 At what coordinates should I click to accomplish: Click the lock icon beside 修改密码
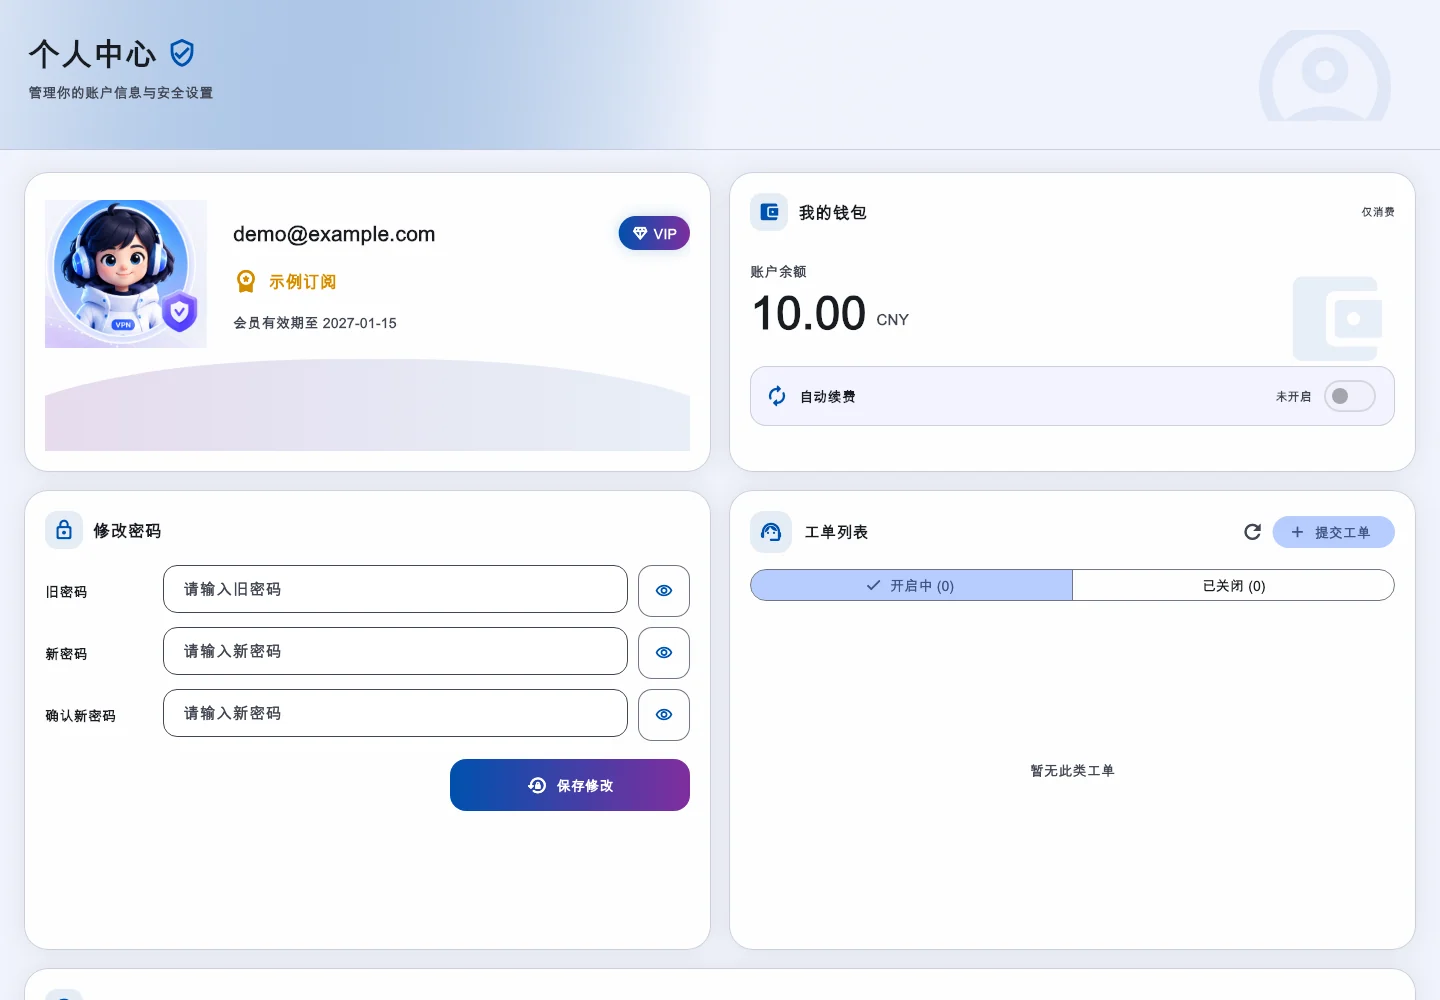point(64,530)
